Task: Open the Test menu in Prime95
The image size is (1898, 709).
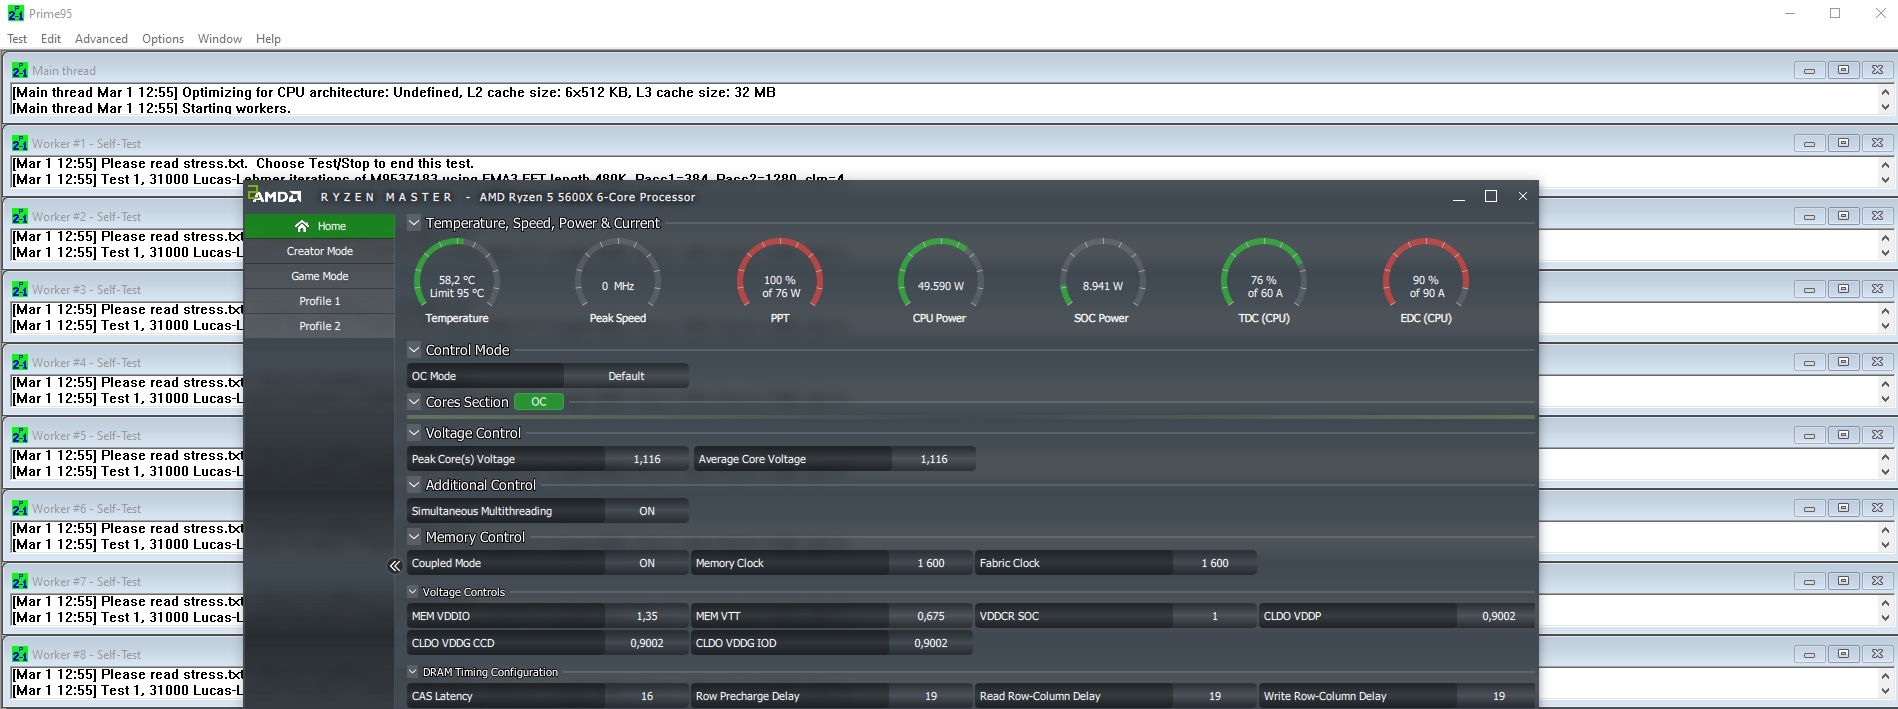Action: [17, 39]
